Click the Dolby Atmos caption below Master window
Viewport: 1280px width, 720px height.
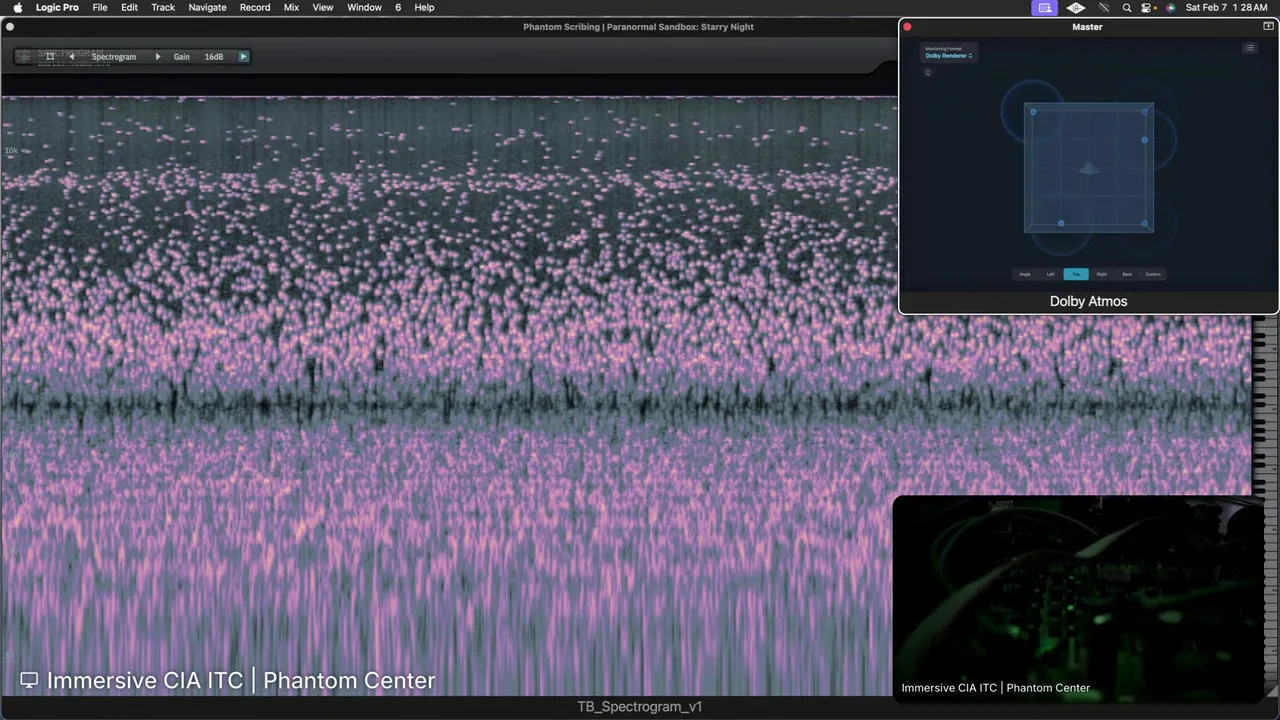(1088, 301)
